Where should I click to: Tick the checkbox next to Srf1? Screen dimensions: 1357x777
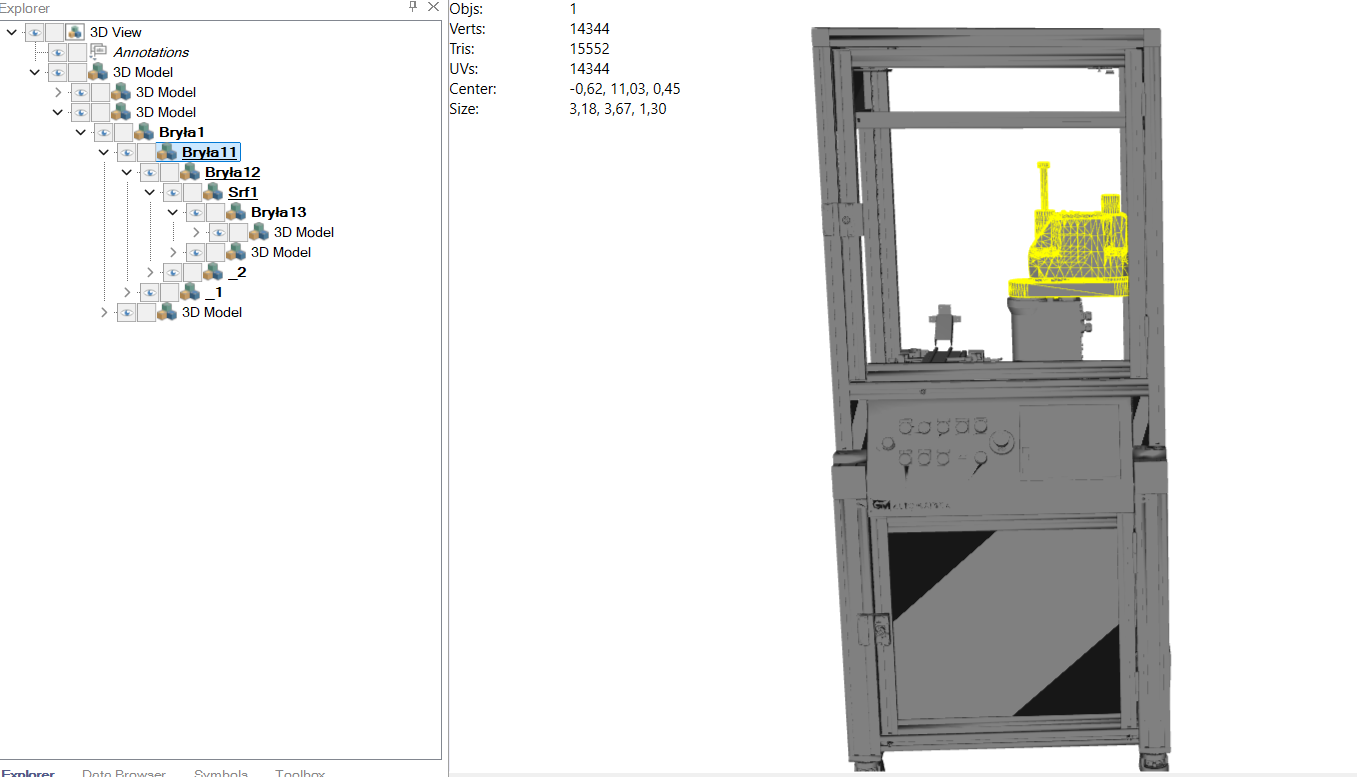192,192
